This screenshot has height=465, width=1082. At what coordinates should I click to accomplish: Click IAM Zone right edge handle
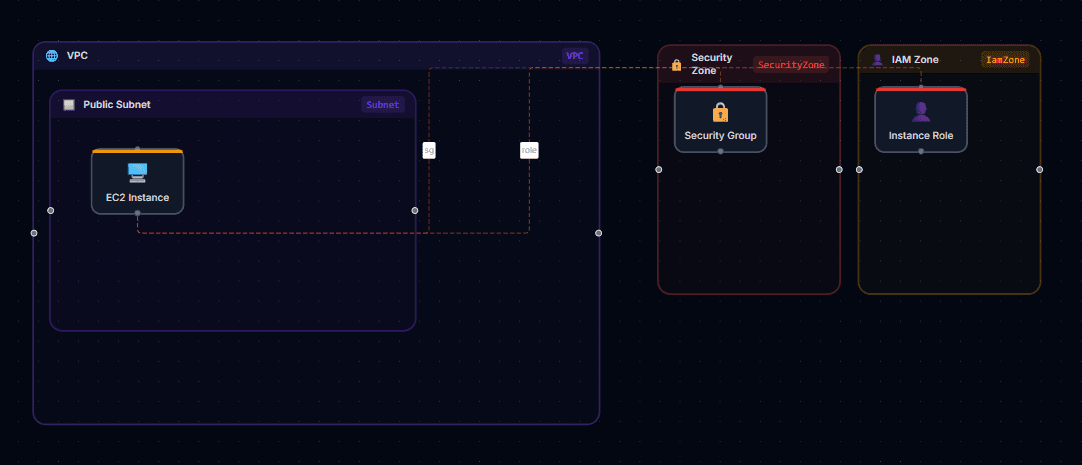(x=1040, y=170)
